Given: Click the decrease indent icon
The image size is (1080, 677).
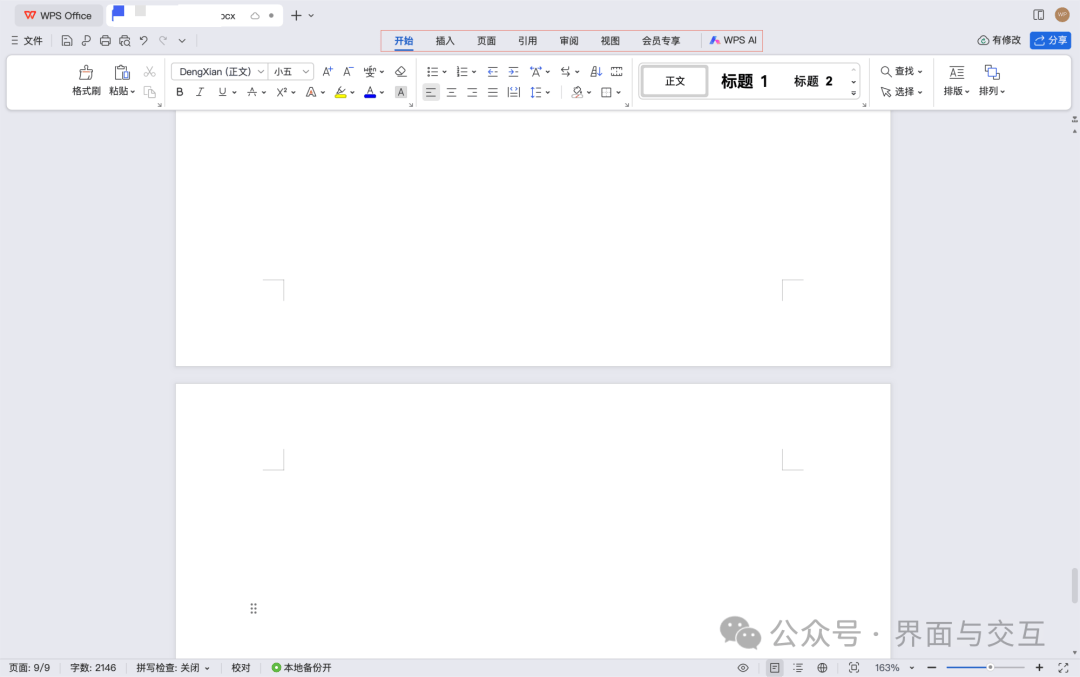Looking at the screenshot, I should [493, 71].
